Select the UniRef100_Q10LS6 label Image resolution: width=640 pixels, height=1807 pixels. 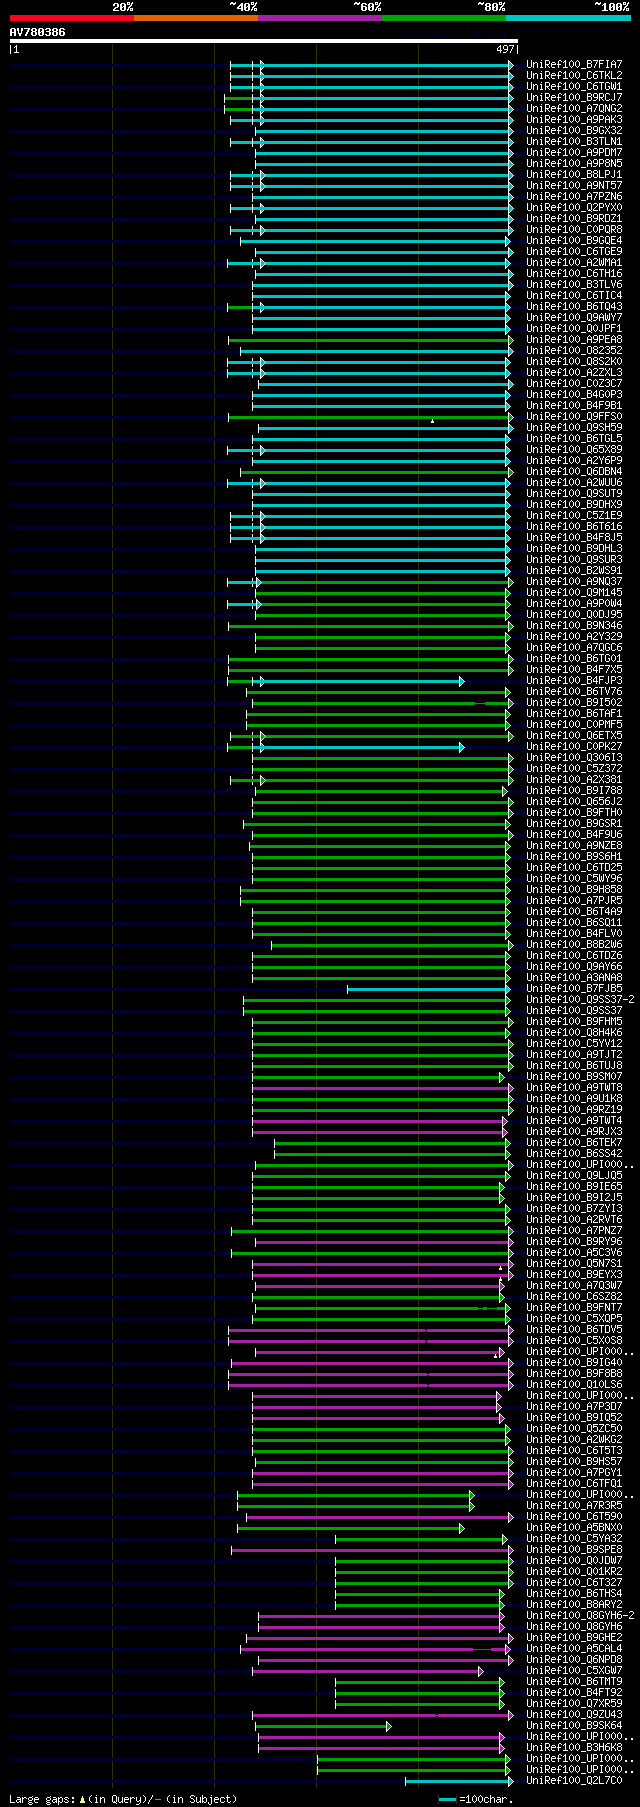tap(574, 1385)
